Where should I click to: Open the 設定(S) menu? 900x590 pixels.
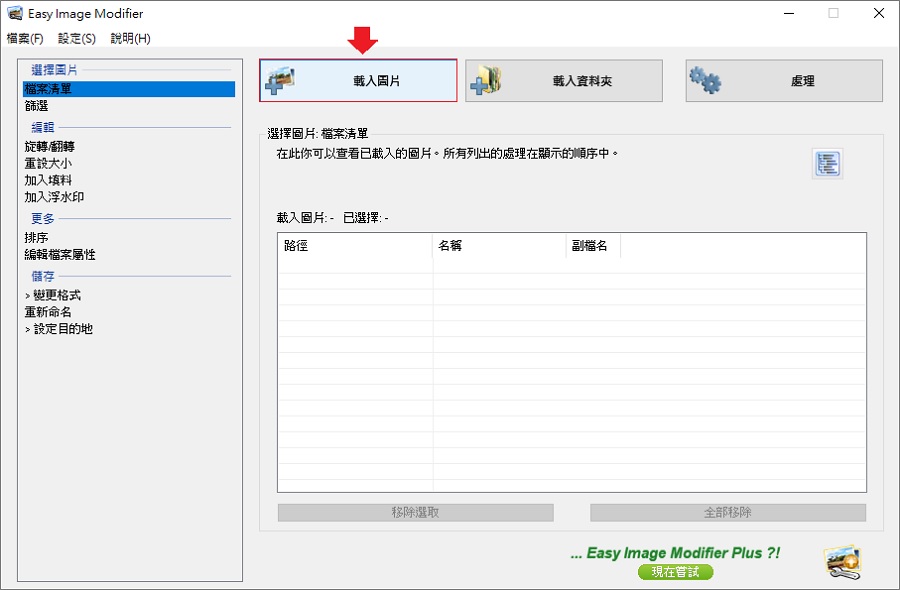(76, 38)
